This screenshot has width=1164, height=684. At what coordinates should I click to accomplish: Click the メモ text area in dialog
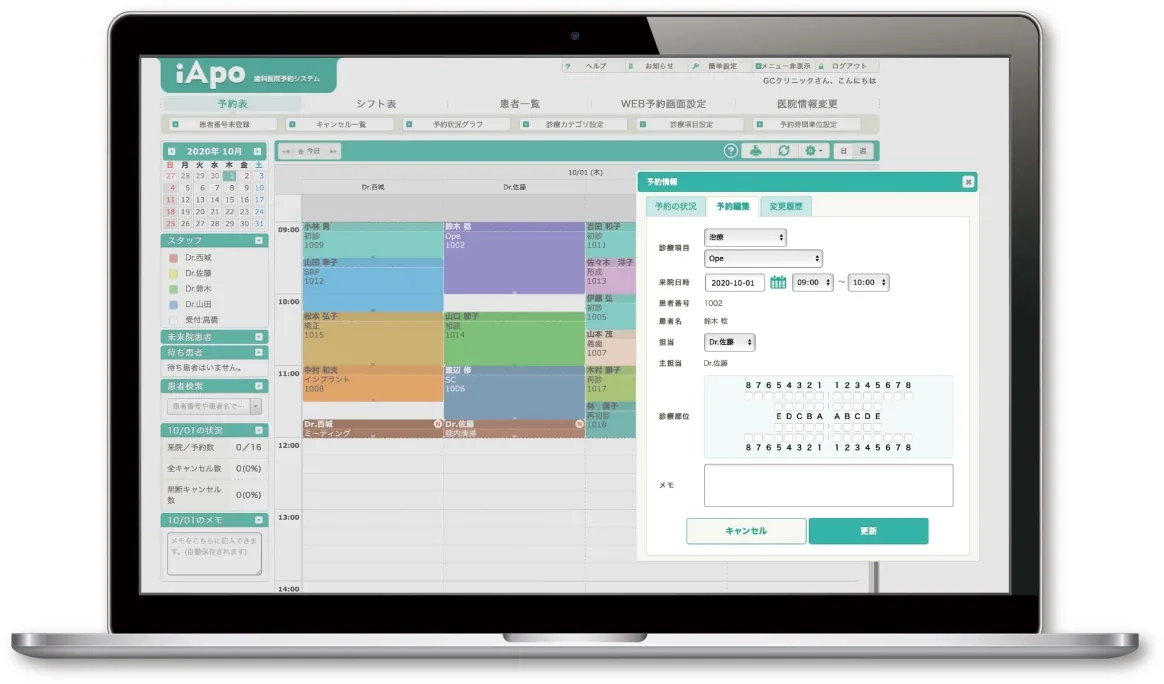point(828,486)
